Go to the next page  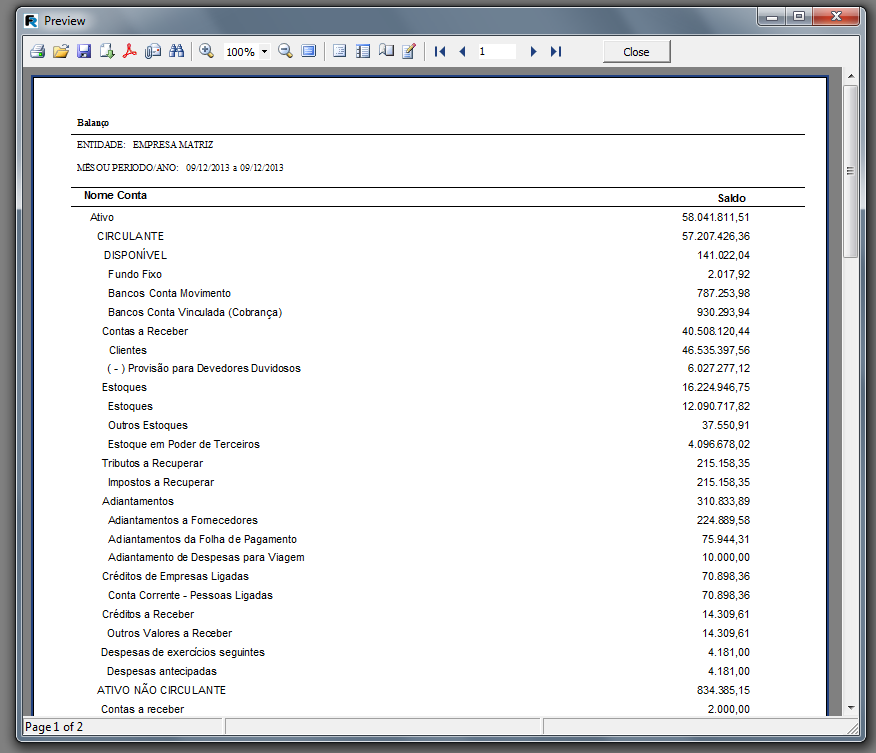pos(533,51)
